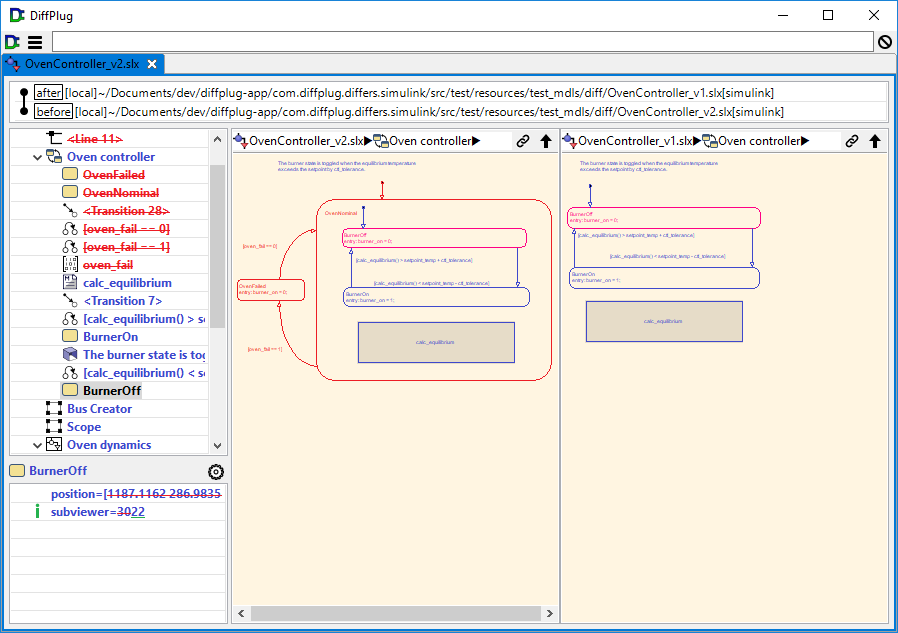Click BurnerOff state in v1 diagram

pos(664,218)
